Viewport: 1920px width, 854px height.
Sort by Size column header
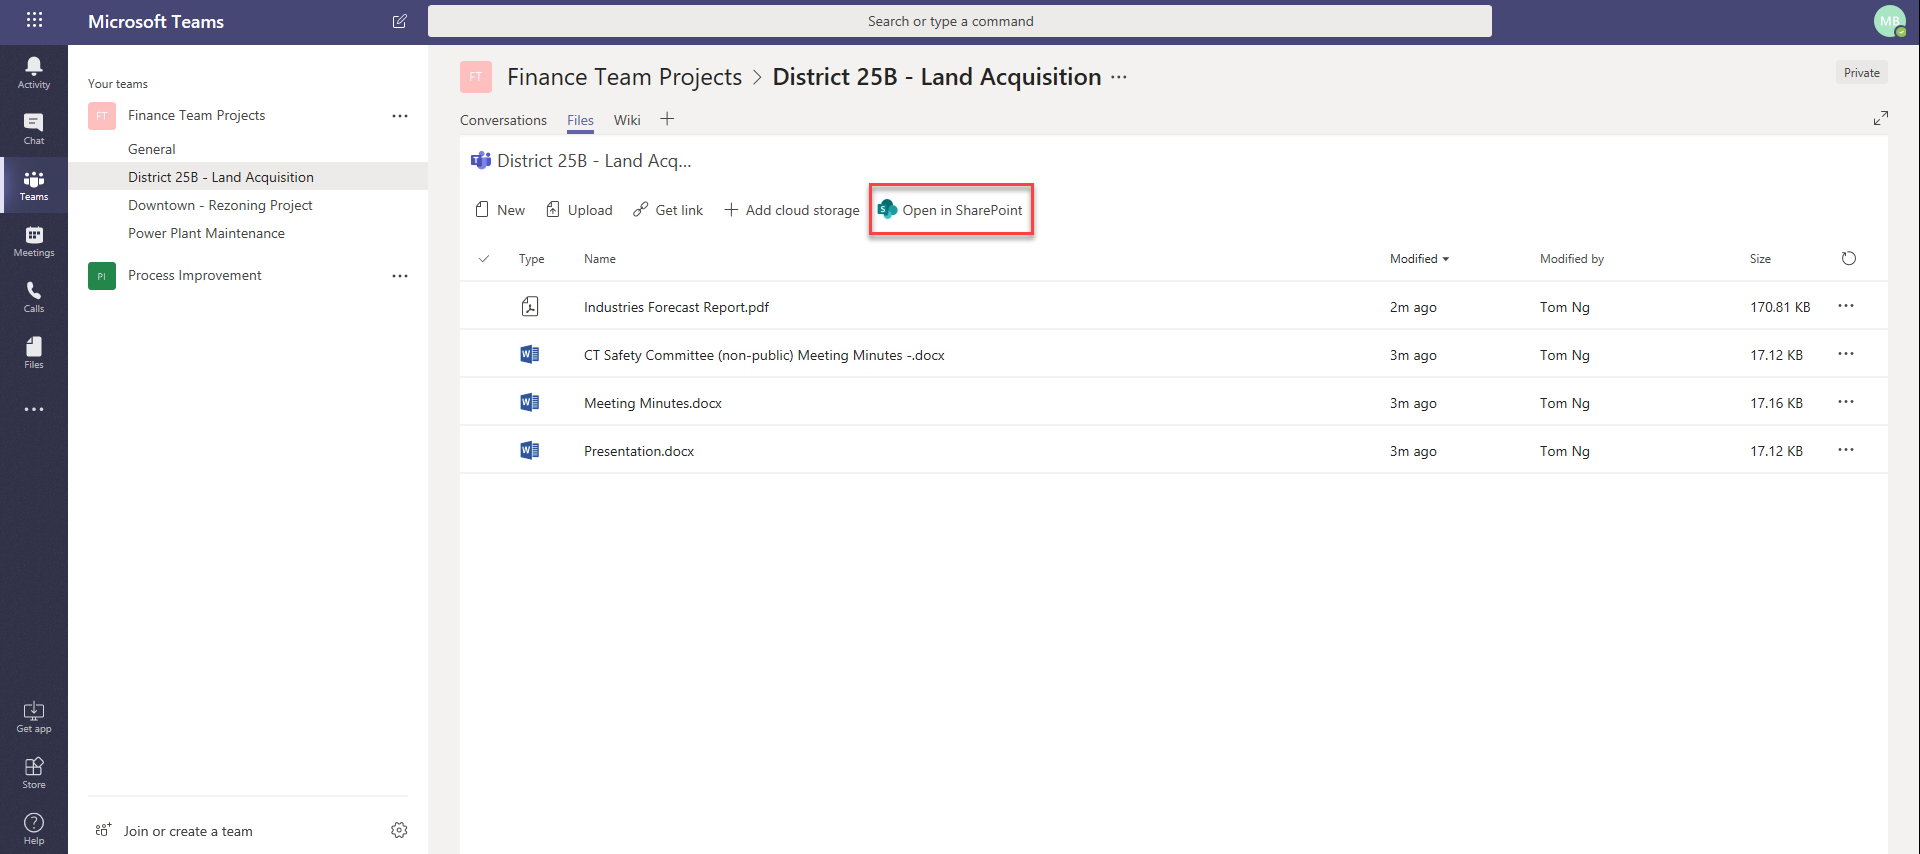pos(1760,259)
